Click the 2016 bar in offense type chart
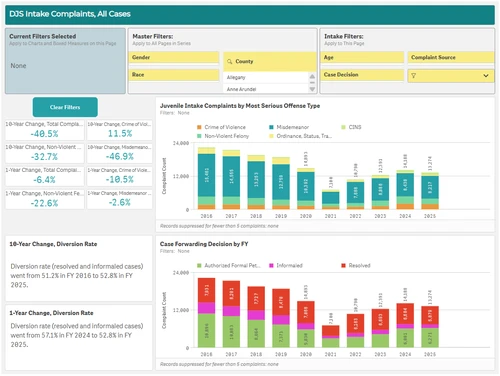Image resolution: width=500 pixels, height=376 pixels. pos(206,178)
